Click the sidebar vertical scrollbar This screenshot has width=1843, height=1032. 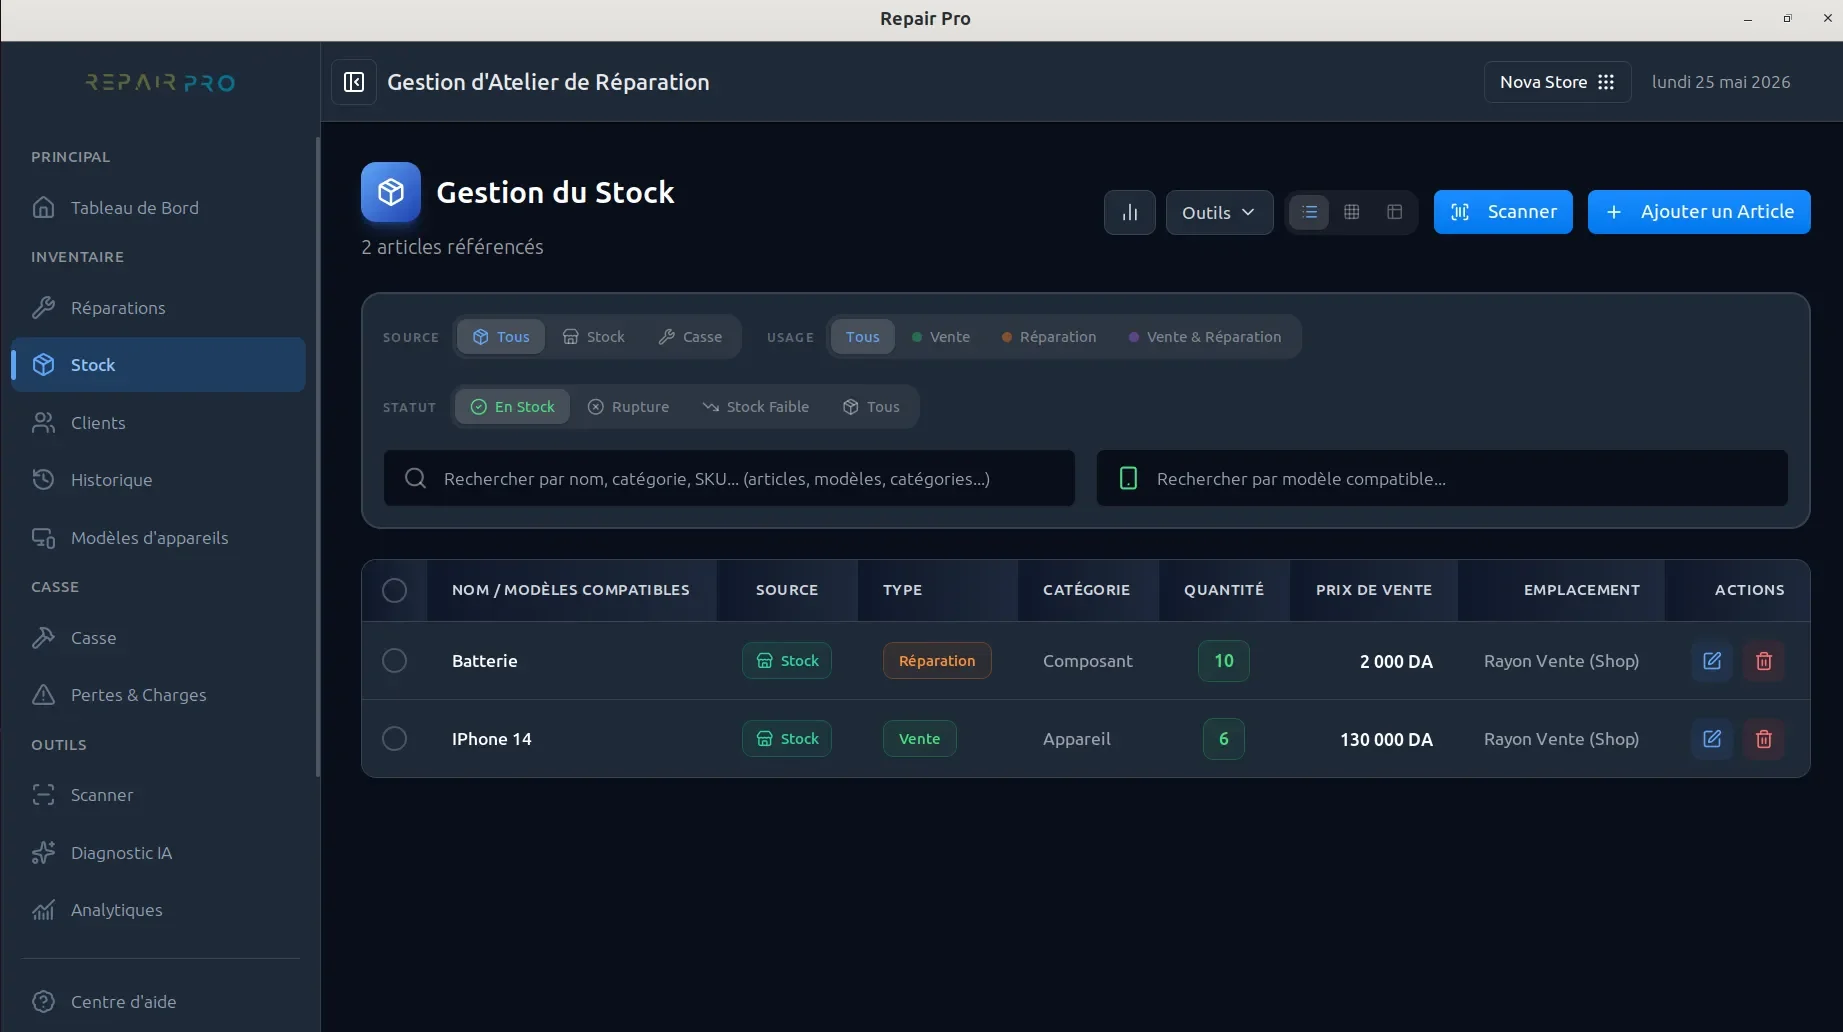pyautogui.click(x=318, y=457)
